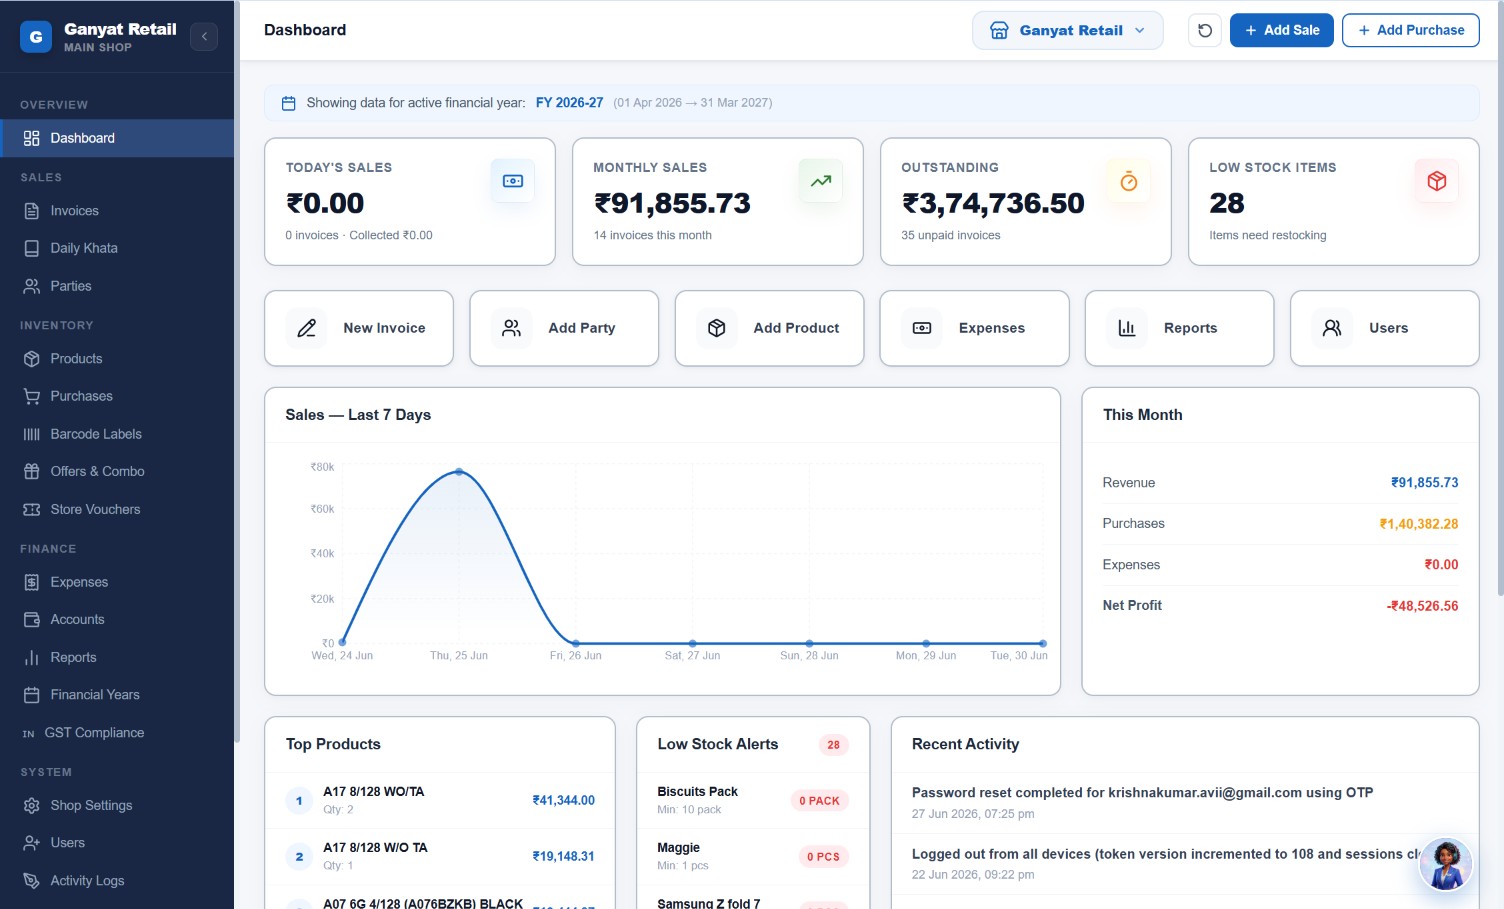Click the Add Party quick action
The image size is (1504, 909).
[564, 328]
